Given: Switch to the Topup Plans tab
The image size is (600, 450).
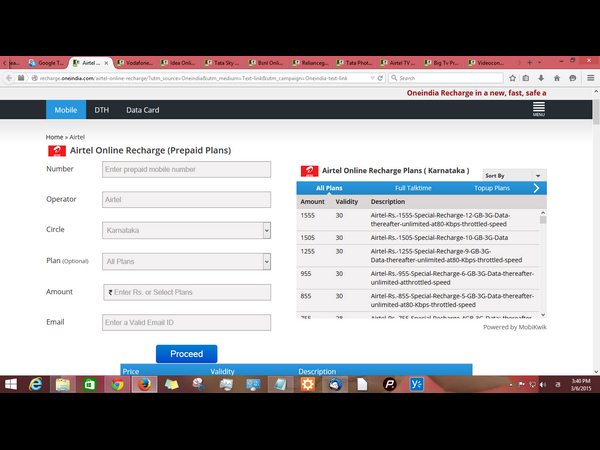Looking at the screenshot, I should click(491, 188).
